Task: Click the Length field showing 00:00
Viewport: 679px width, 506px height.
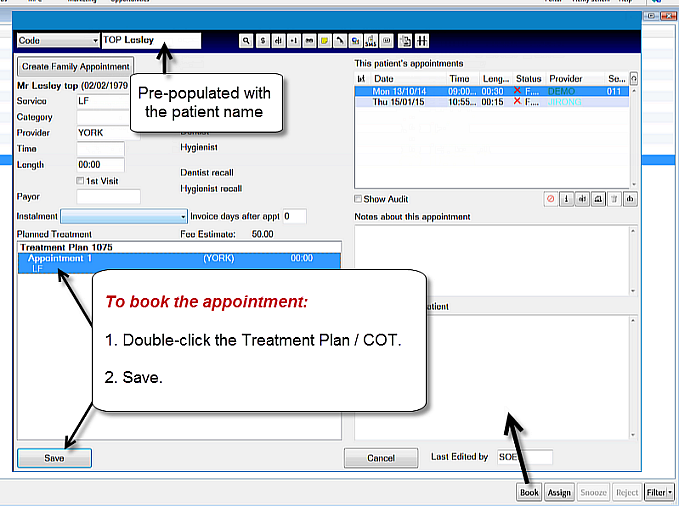Action: [x=100, y=165]
